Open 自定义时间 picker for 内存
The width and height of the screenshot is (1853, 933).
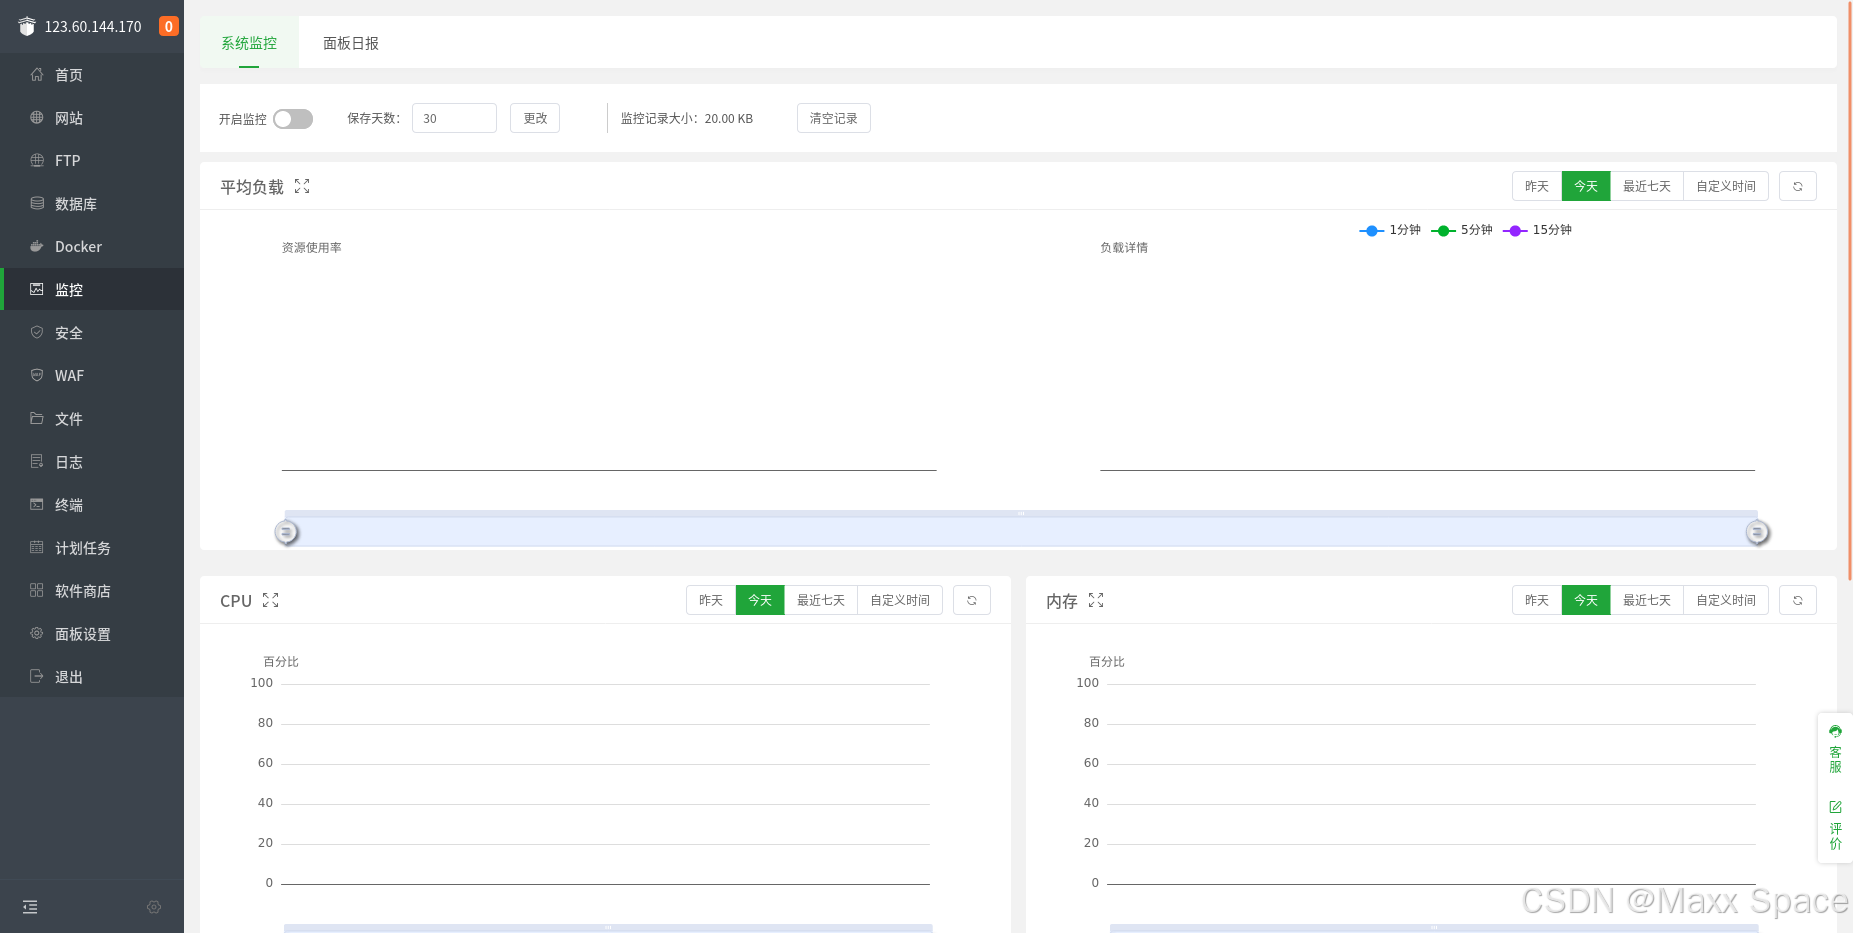coord(1726,600)
